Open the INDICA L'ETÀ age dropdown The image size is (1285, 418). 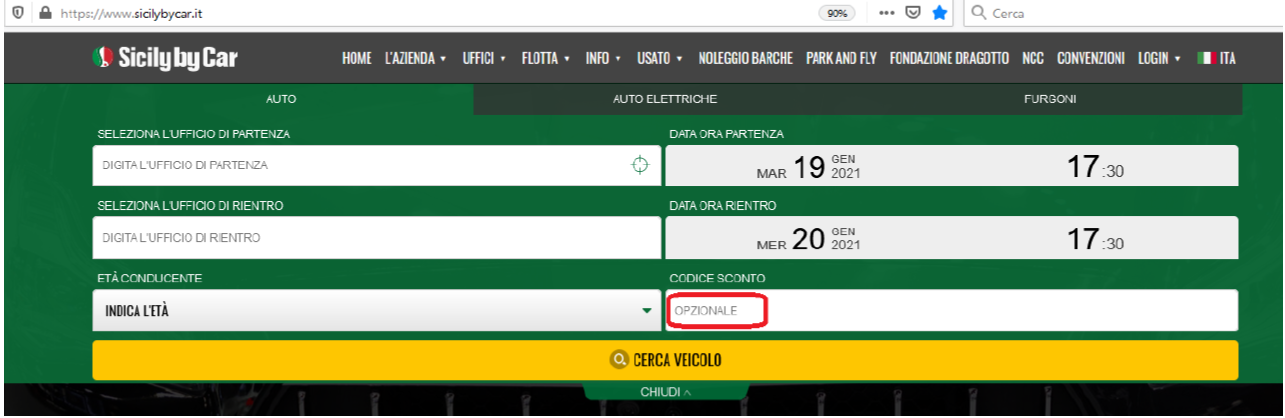(x=377, y=310)
